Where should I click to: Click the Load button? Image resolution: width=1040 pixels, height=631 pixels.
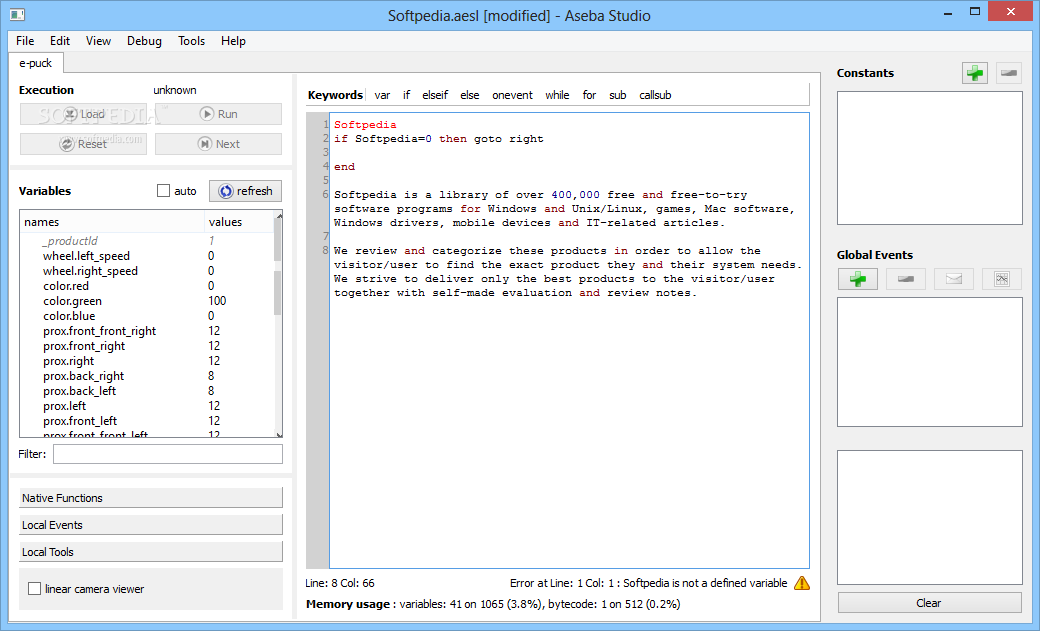(x=84, y=114)
